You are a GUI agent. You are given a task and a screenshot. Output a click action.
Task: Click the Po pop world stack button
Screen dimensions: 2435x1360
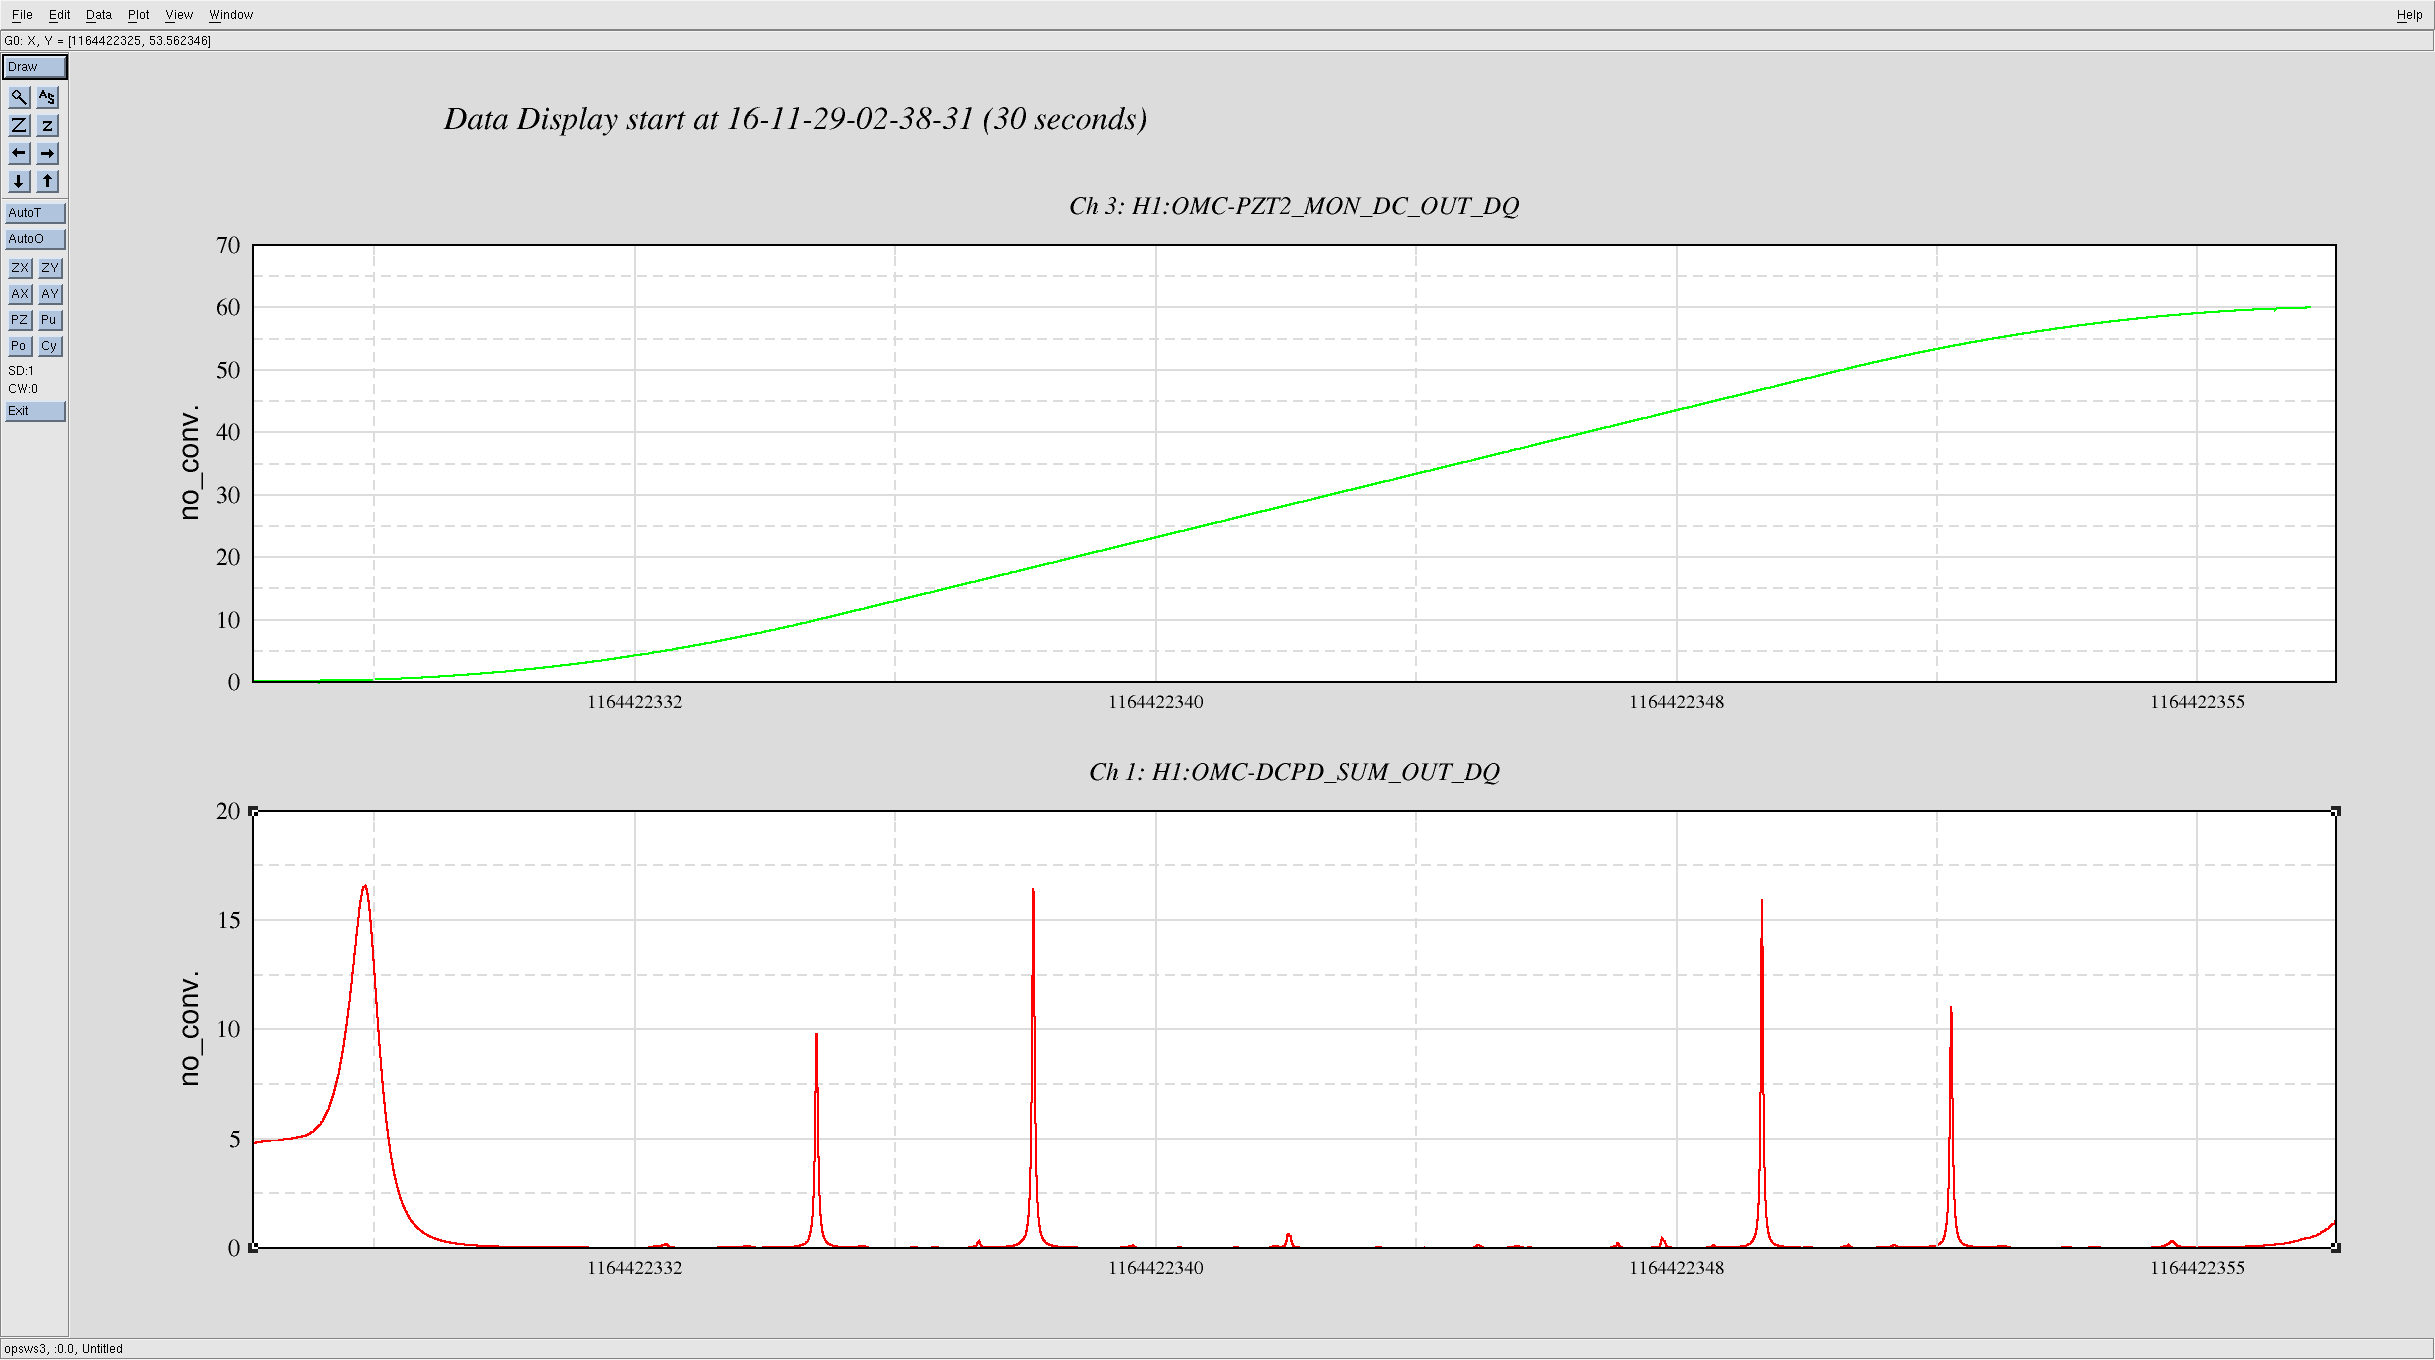tap(20, 346)
